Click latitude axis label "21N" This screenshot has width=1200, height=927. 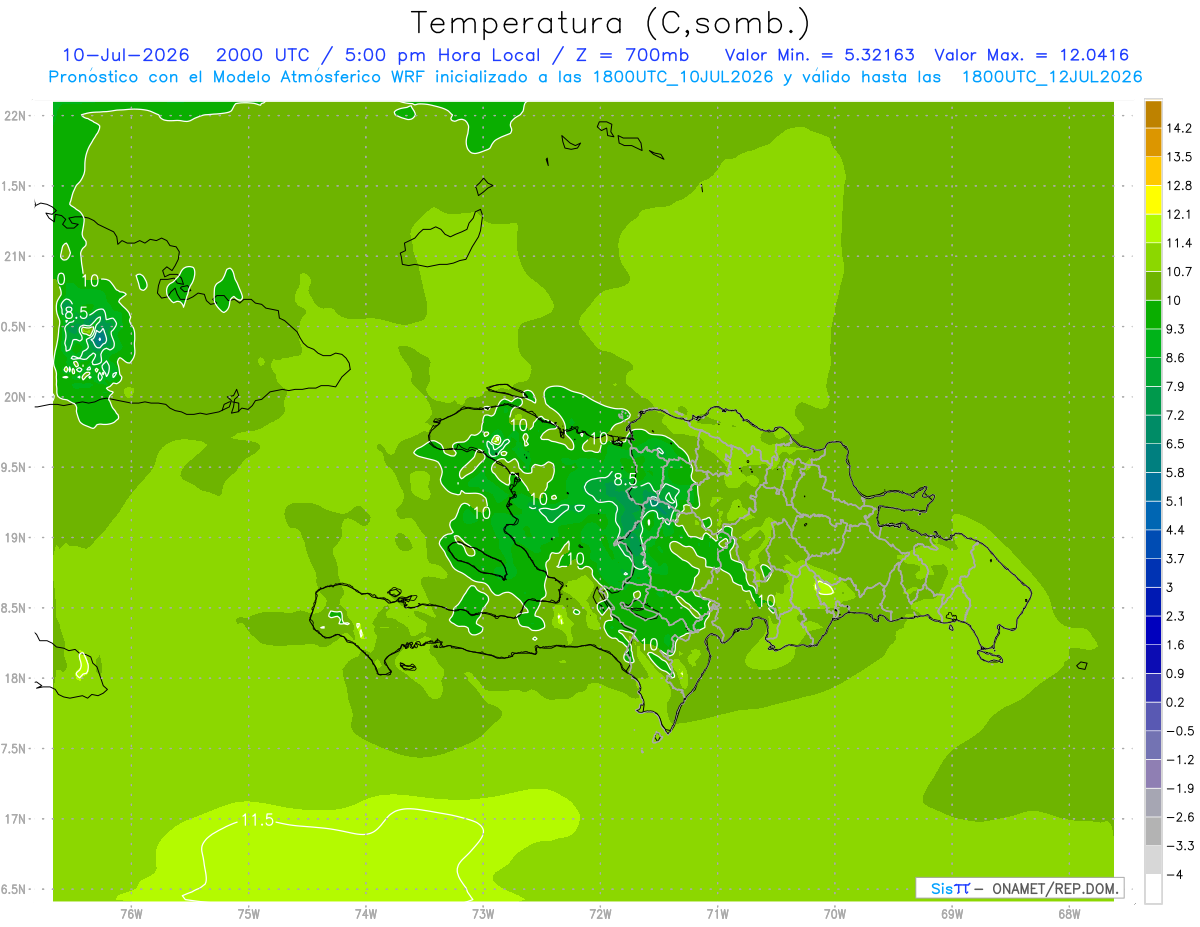[x=15, y=257]
